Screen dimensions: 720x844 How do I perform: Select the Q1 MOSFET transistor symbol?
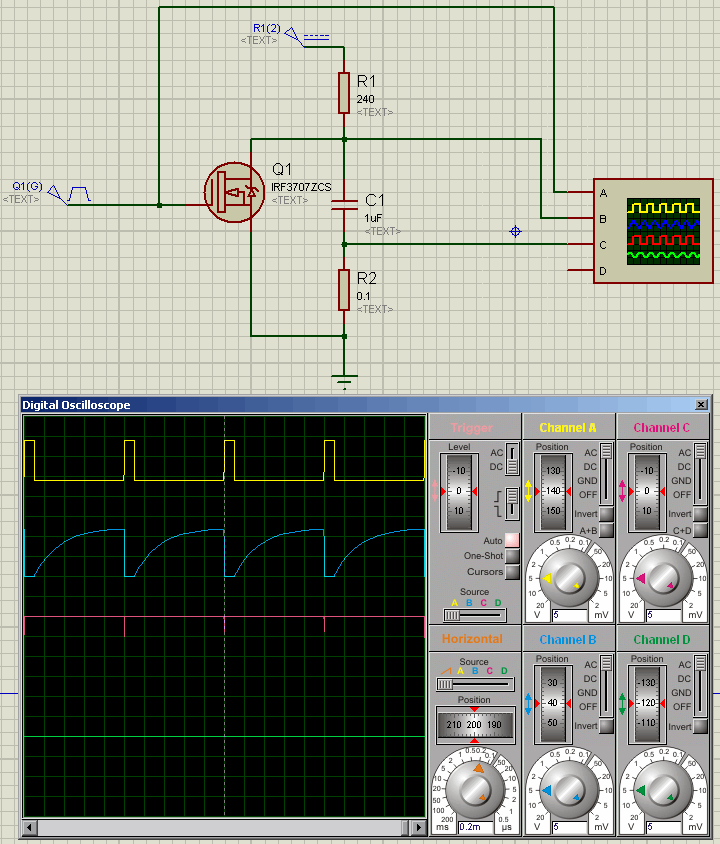tap(234, 191)
